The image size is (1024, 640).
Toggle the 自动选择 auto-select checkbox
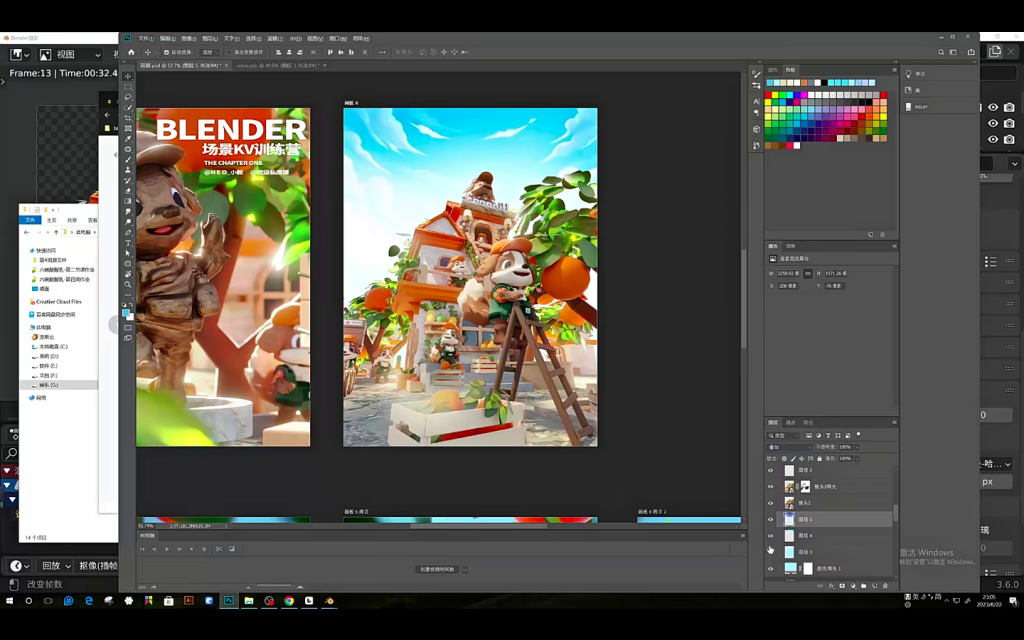click(x=165, y=52)
